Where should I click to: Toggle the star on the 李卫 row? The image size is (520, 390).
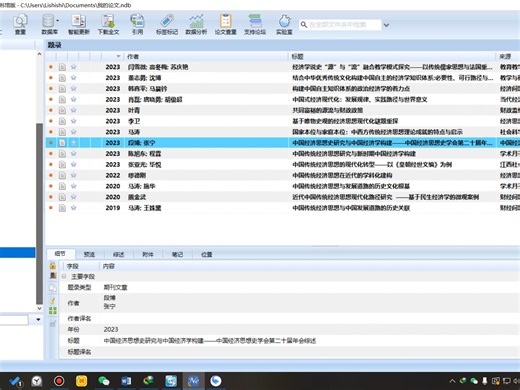coord(74,121)
